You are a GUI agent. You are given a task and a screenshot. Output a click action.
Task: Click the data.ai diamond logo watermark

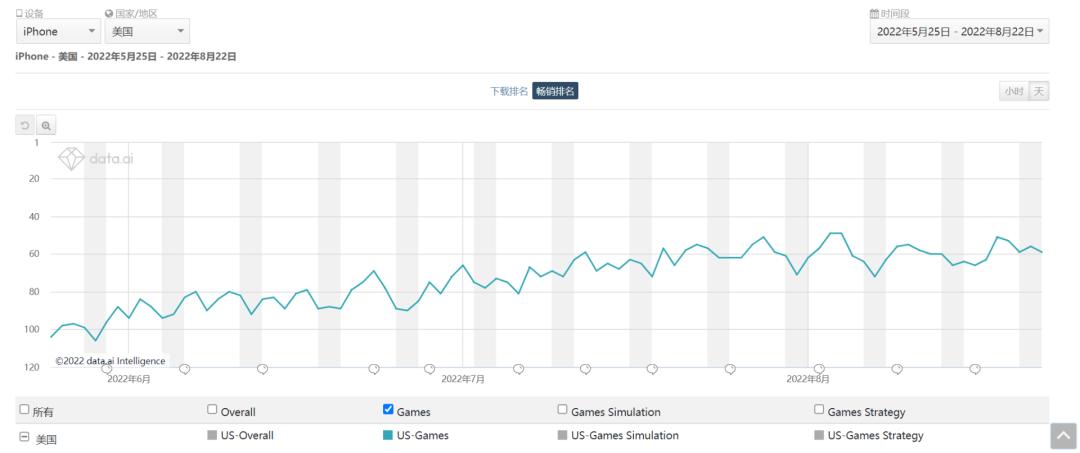[x=72, y=159]
